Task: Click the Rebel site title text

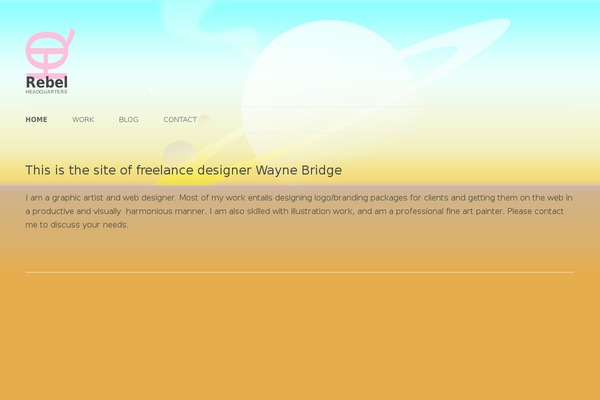Action: 47,82
